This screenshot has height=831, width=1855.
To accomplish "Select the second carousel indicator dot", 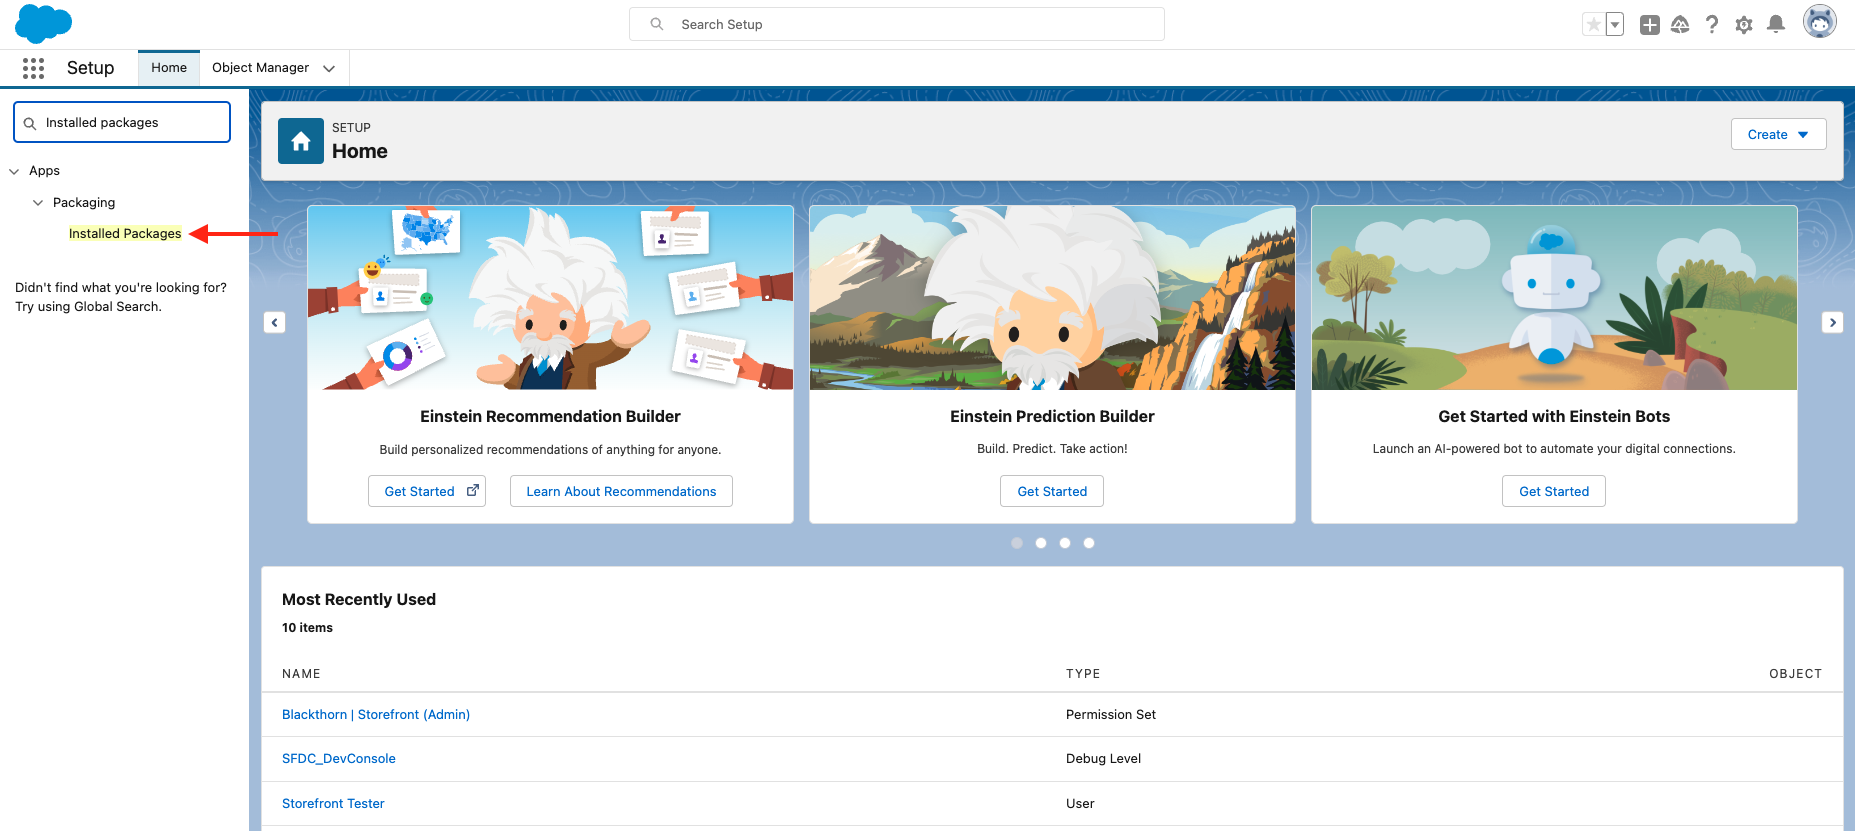I will click(1041, 543).
